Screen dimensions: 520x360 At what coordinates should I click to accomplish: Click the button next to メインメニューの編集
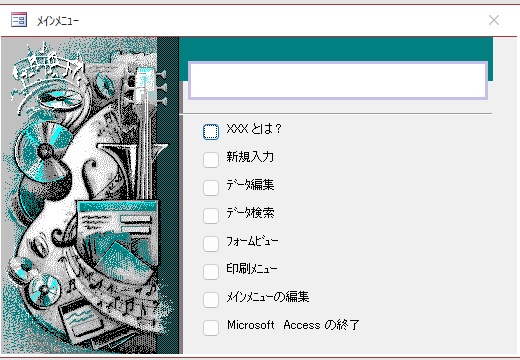pyautogui.click(x=211, y=300)
